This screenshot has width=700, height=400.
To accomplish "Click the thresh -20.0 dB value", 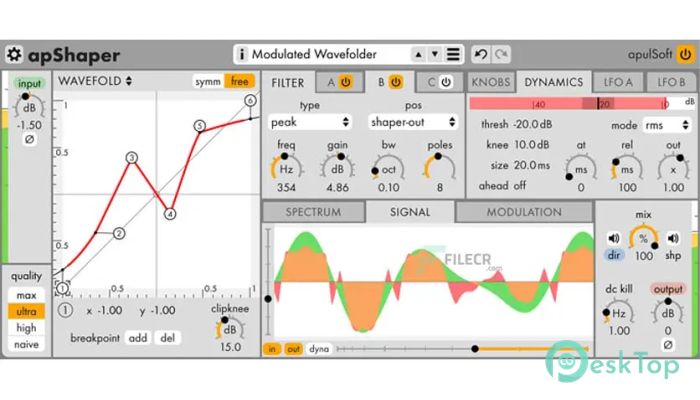I will [x=533, y=124].
